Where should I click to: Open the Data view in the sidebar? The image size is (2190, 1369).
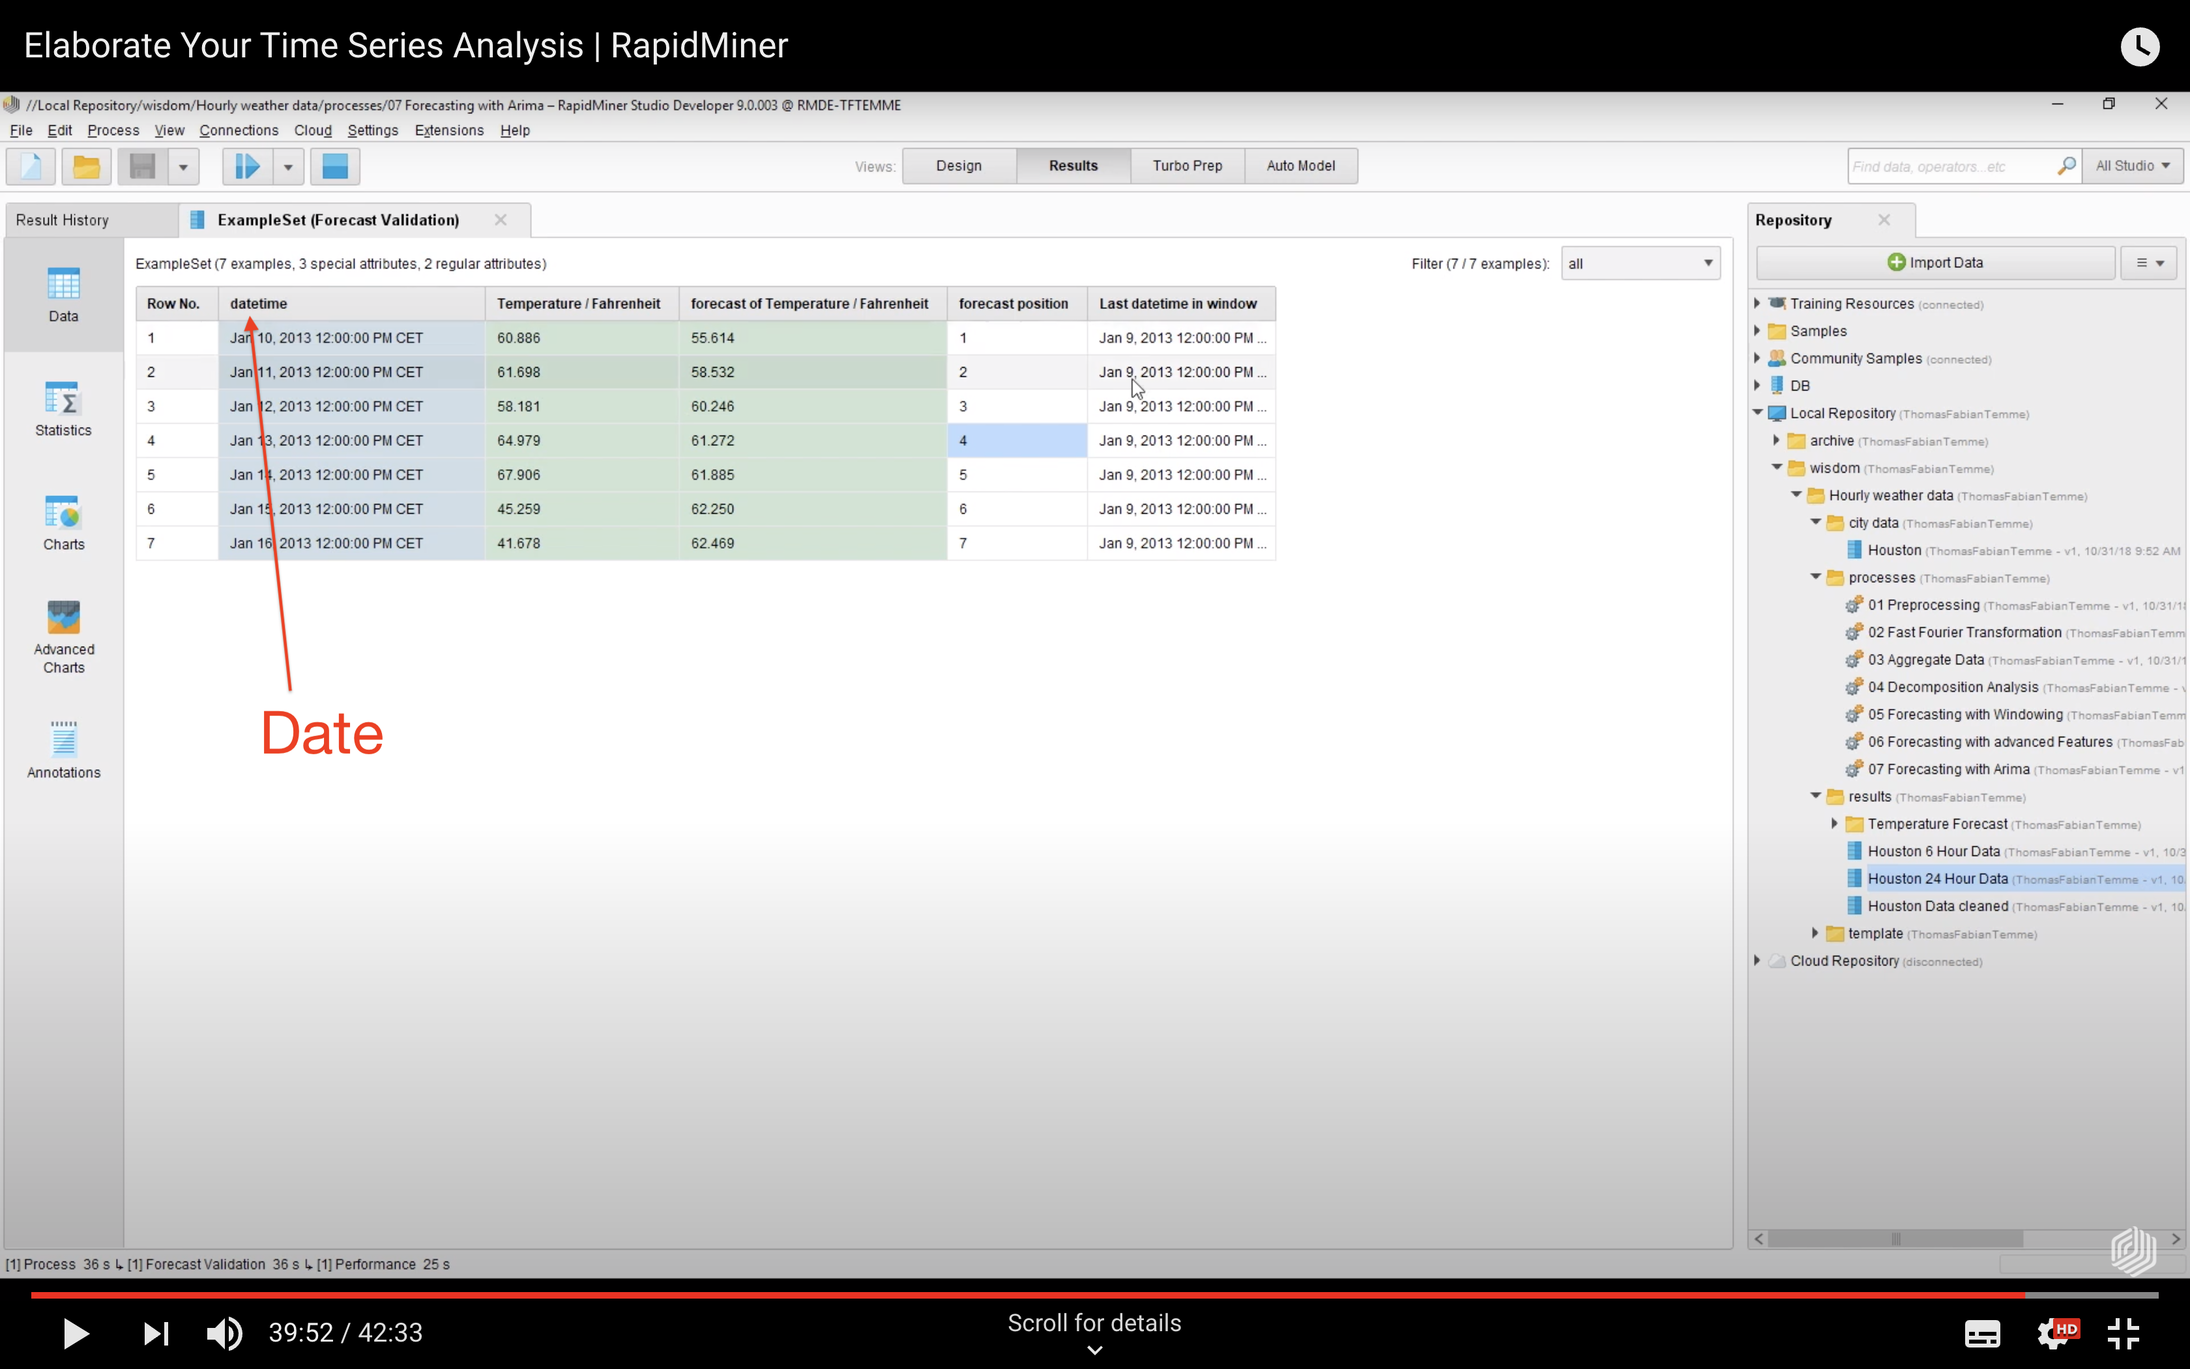point(63,295)
